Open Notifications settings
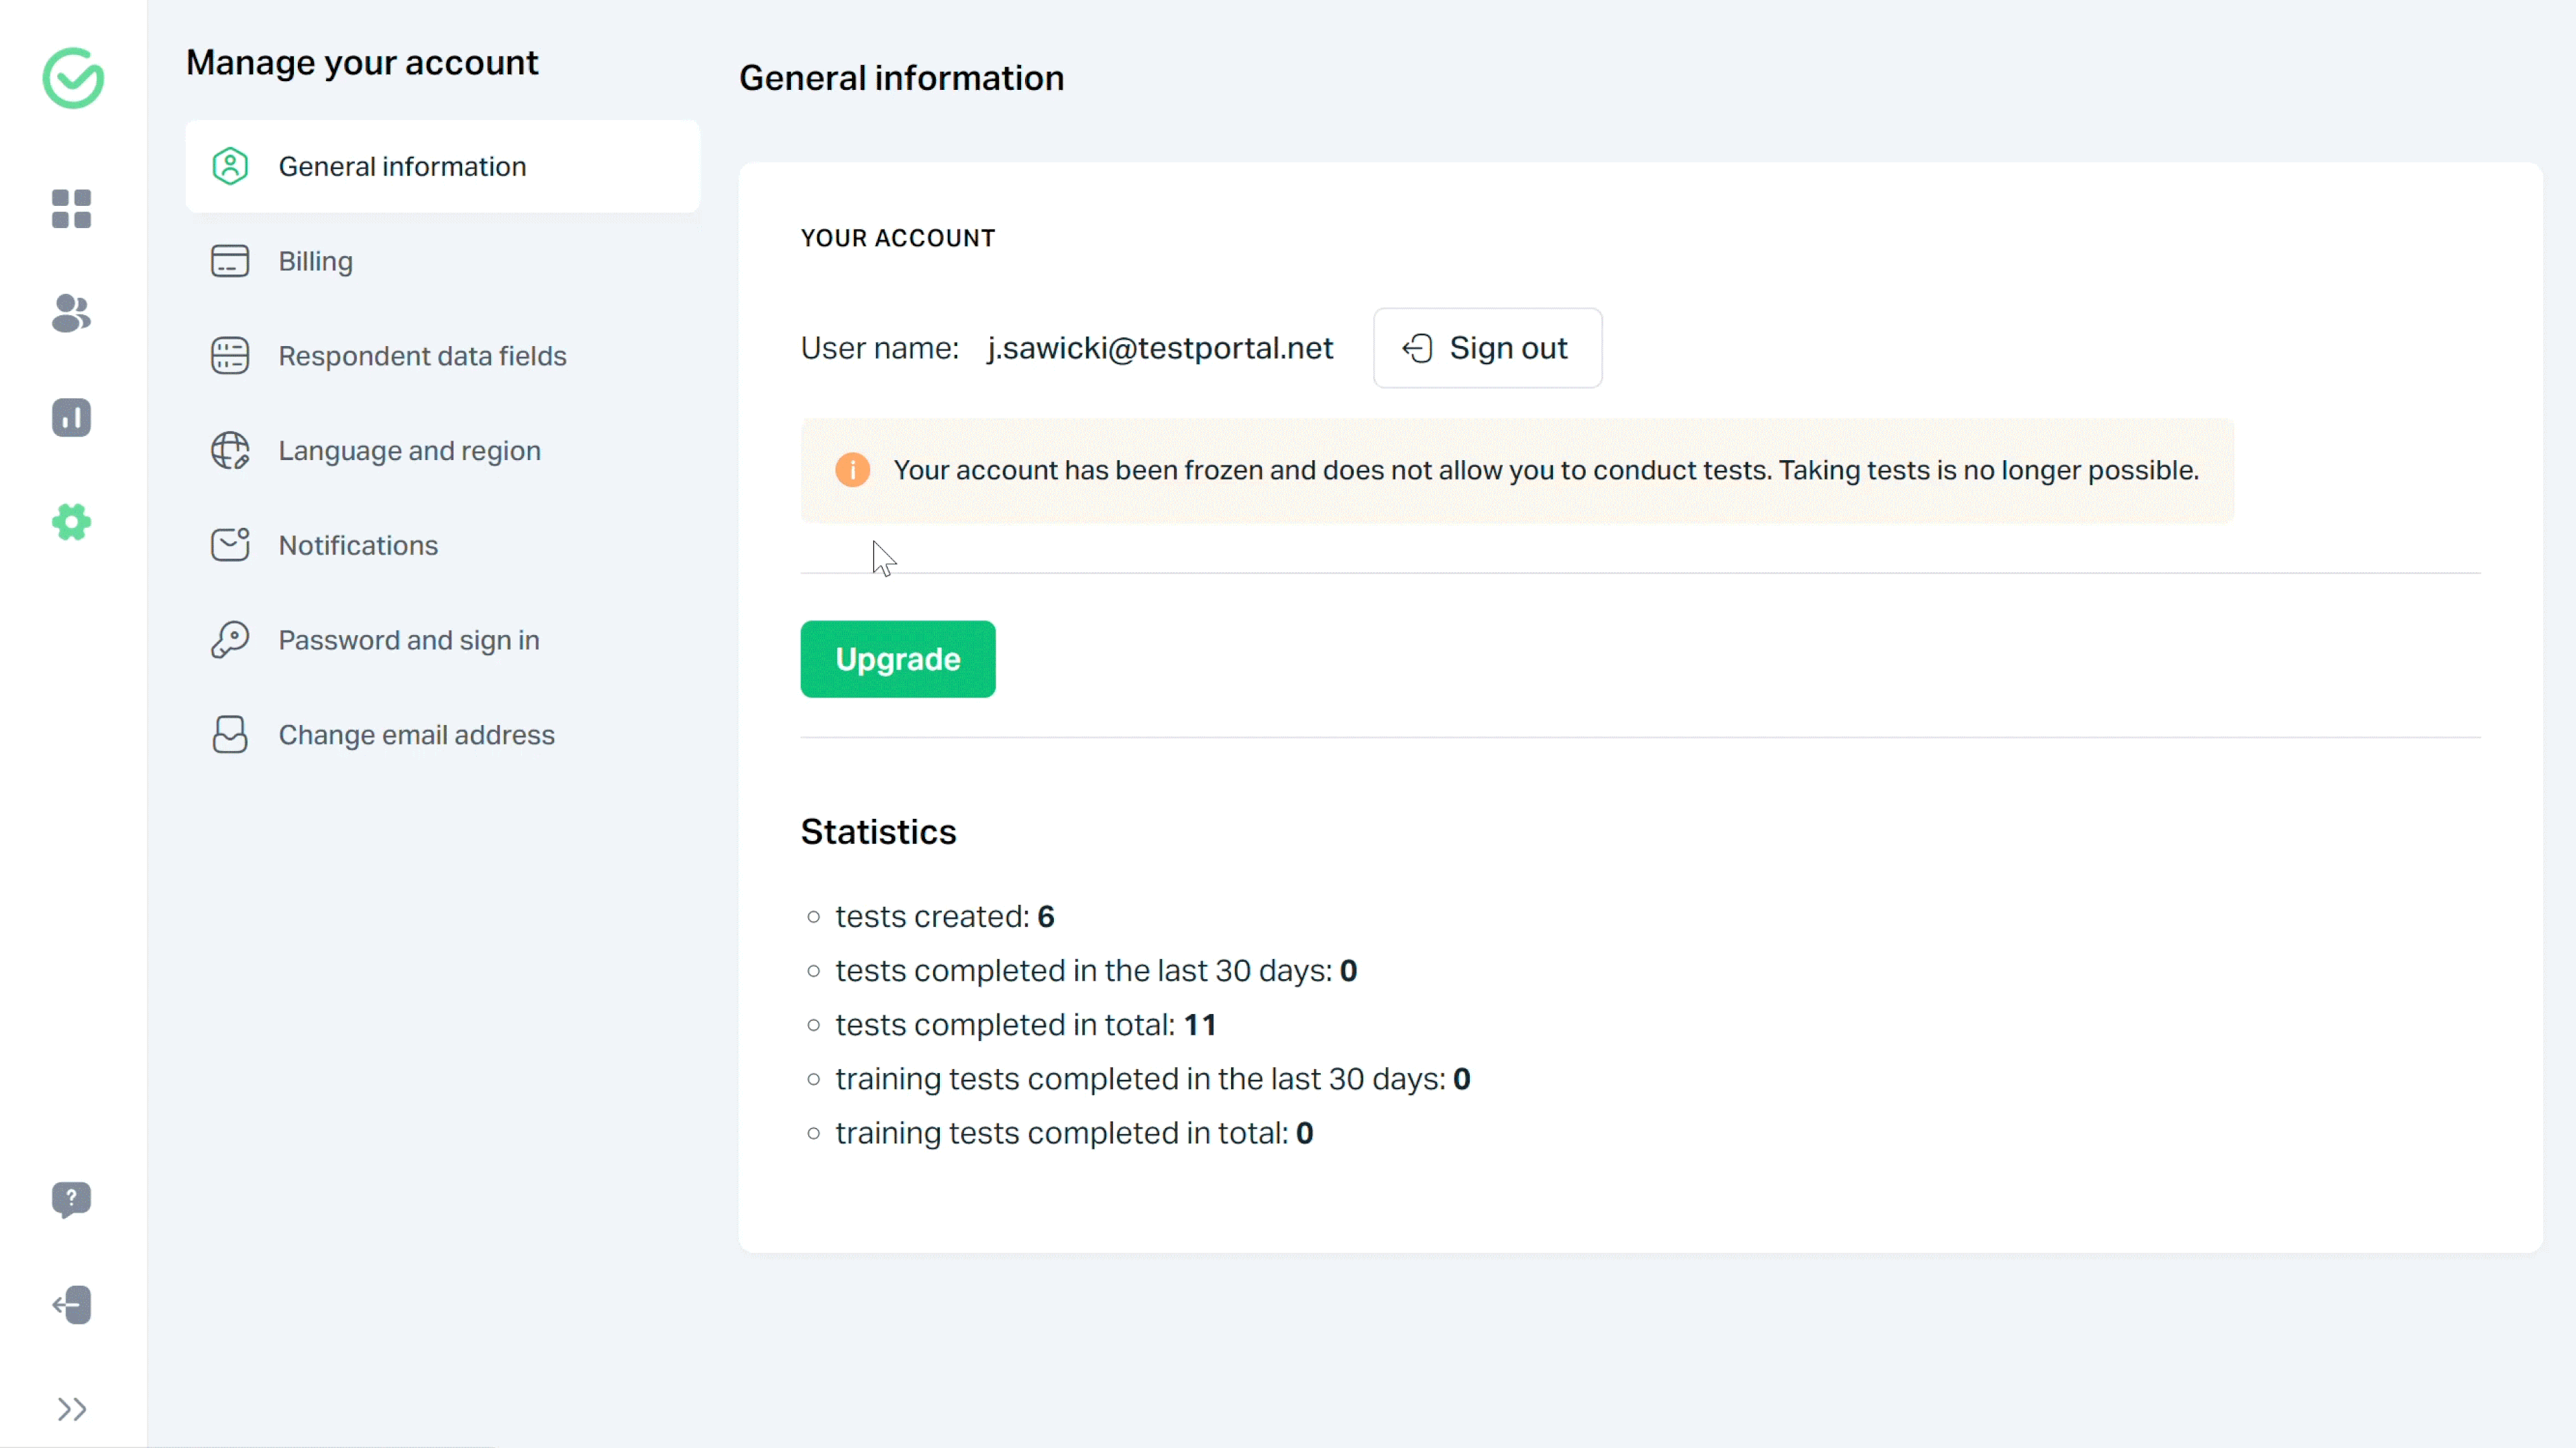This screenshot has width=2576, height=1448. tap(358, 545)
